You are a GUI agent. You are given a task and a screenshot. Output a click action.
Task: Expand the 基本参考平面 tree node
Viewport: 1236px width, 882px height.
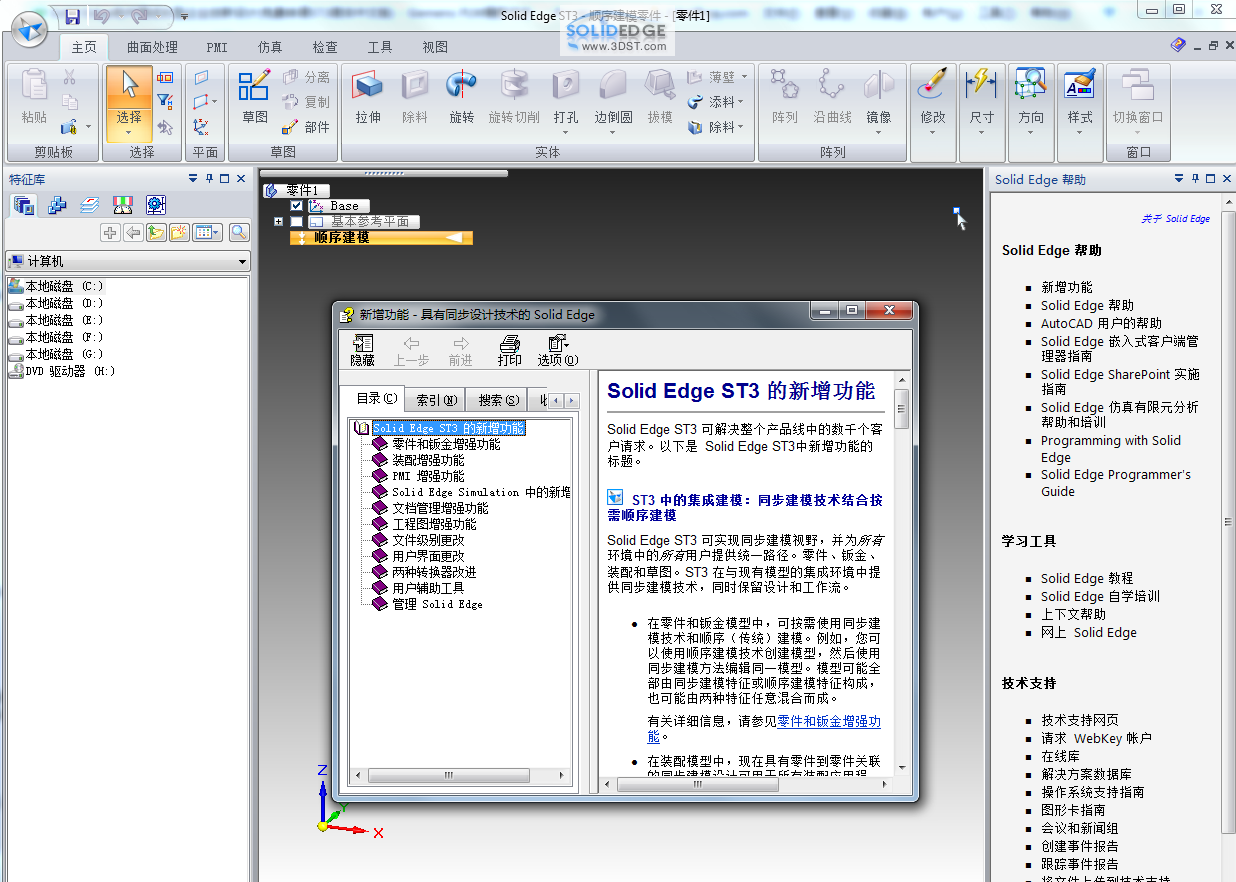[x=278, y=222]
